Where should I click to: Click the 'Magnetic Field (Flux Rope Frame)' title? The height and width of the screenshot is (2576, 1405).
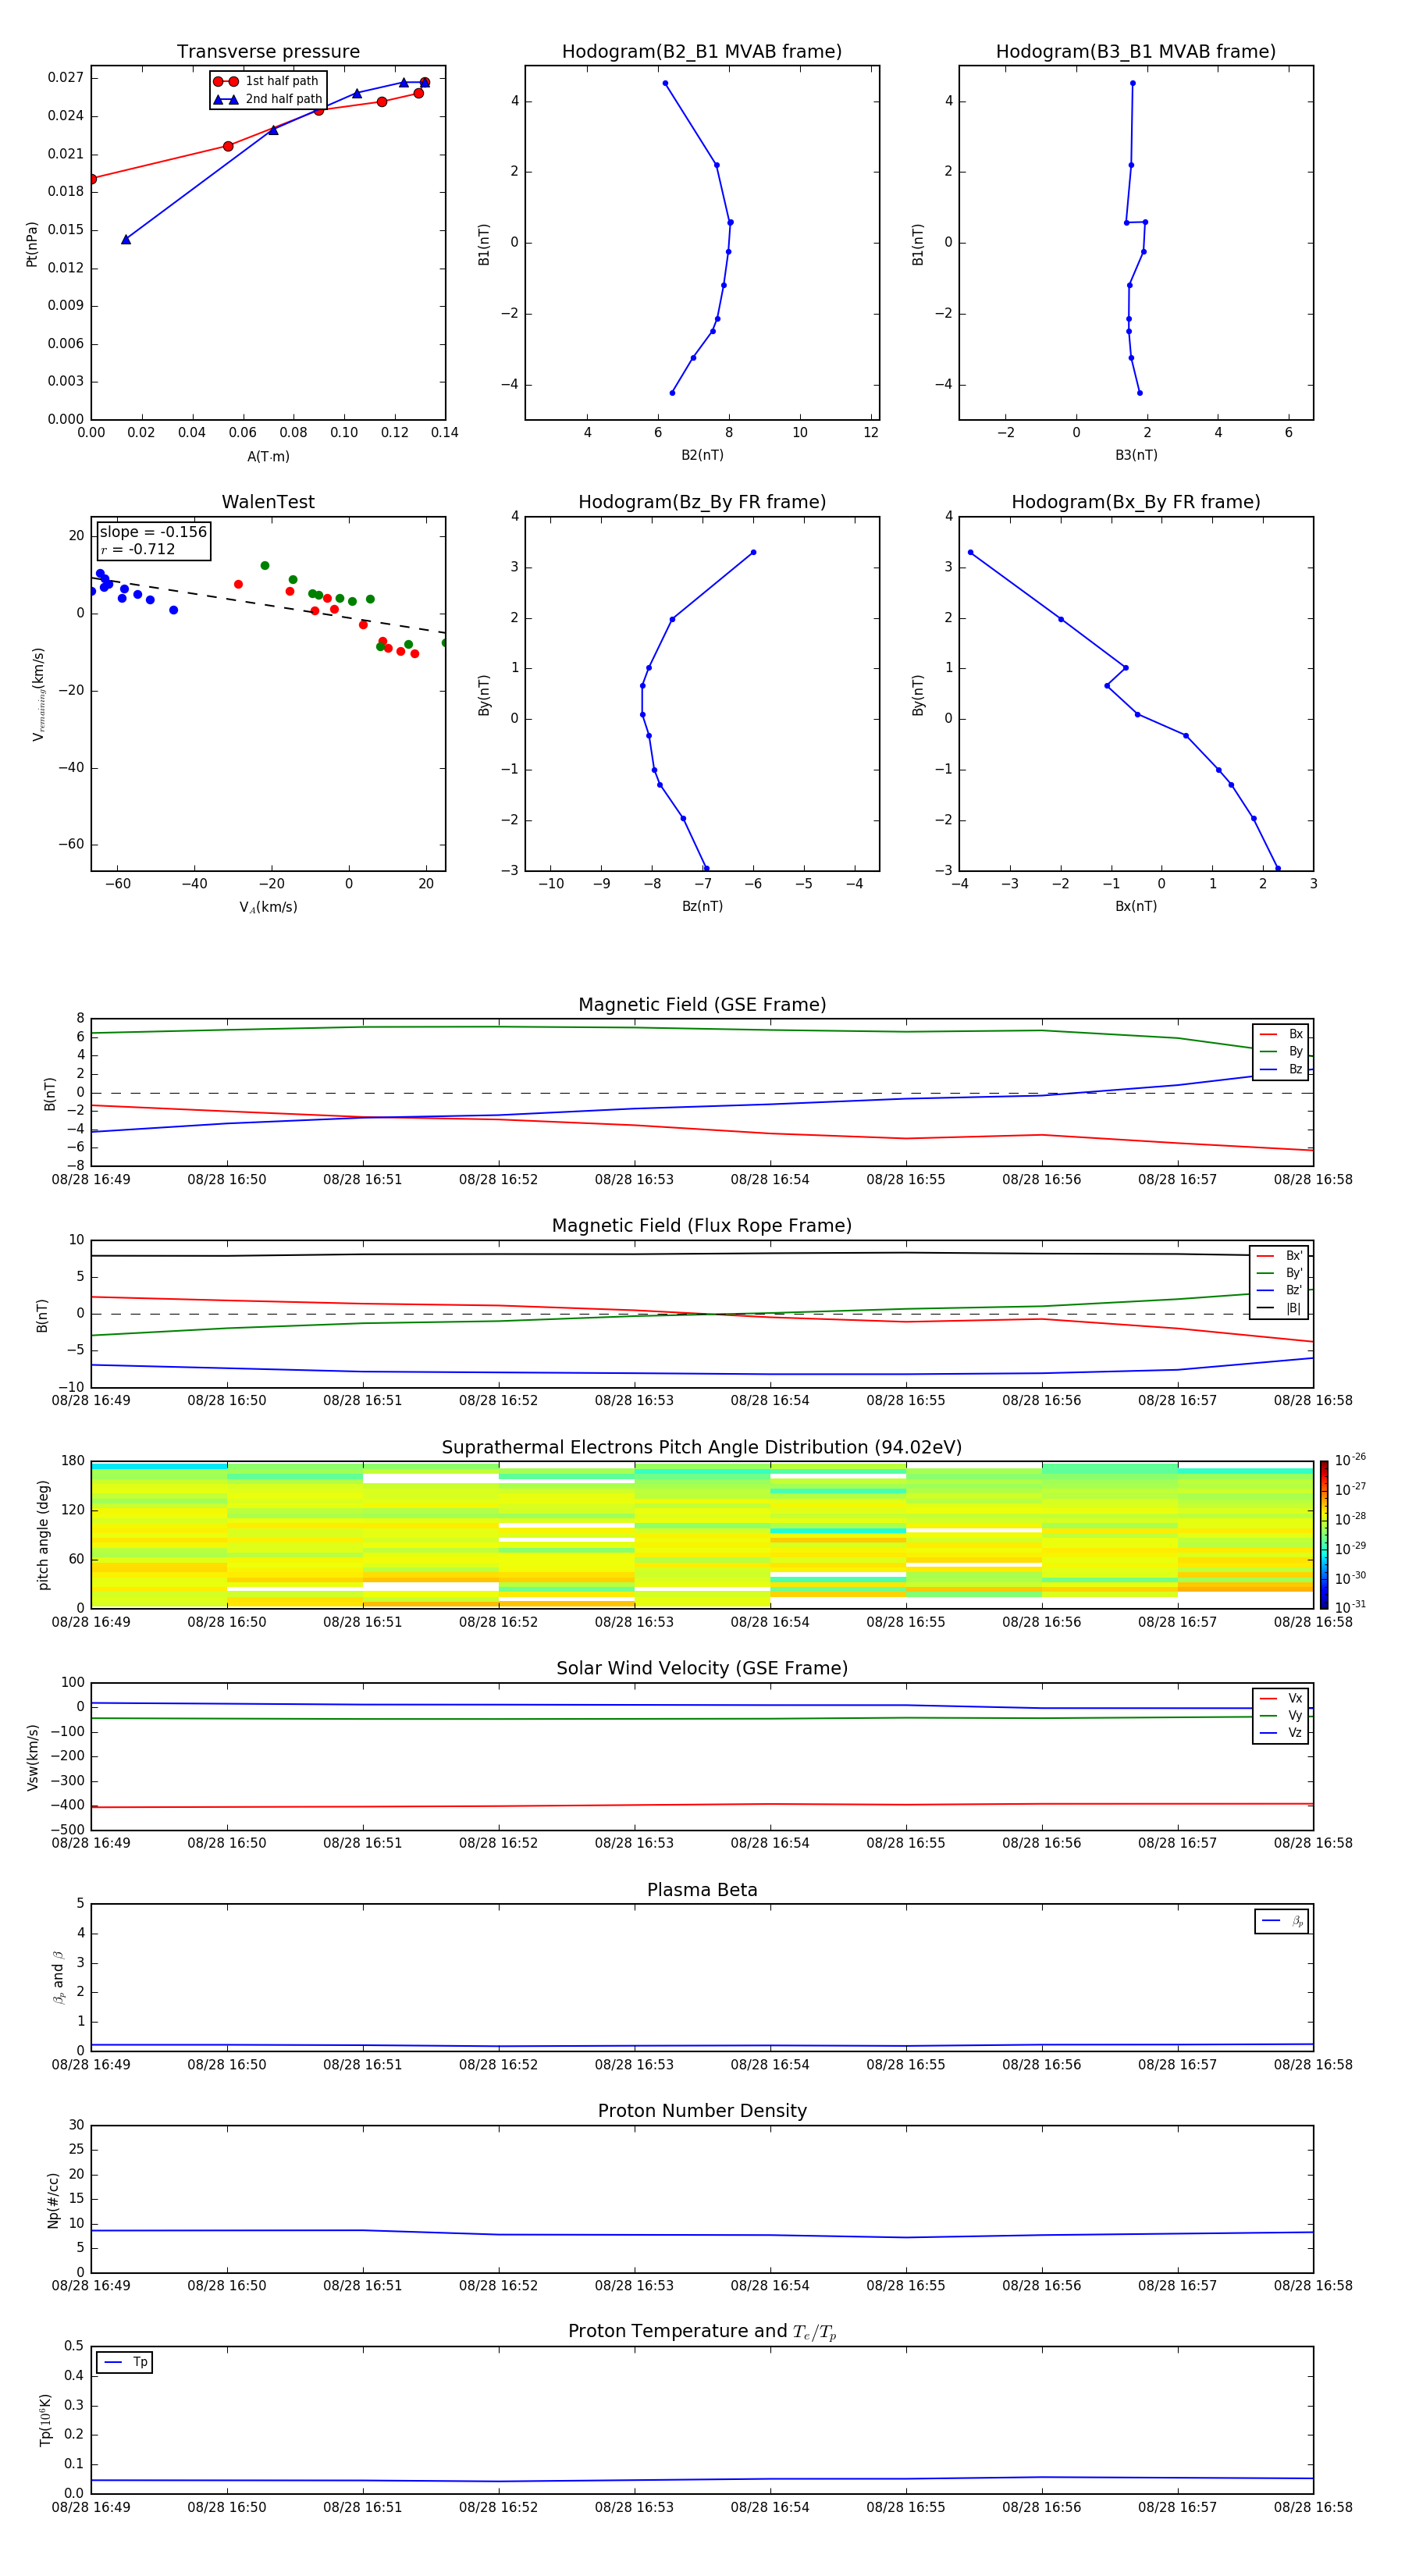pos(702,1226)
